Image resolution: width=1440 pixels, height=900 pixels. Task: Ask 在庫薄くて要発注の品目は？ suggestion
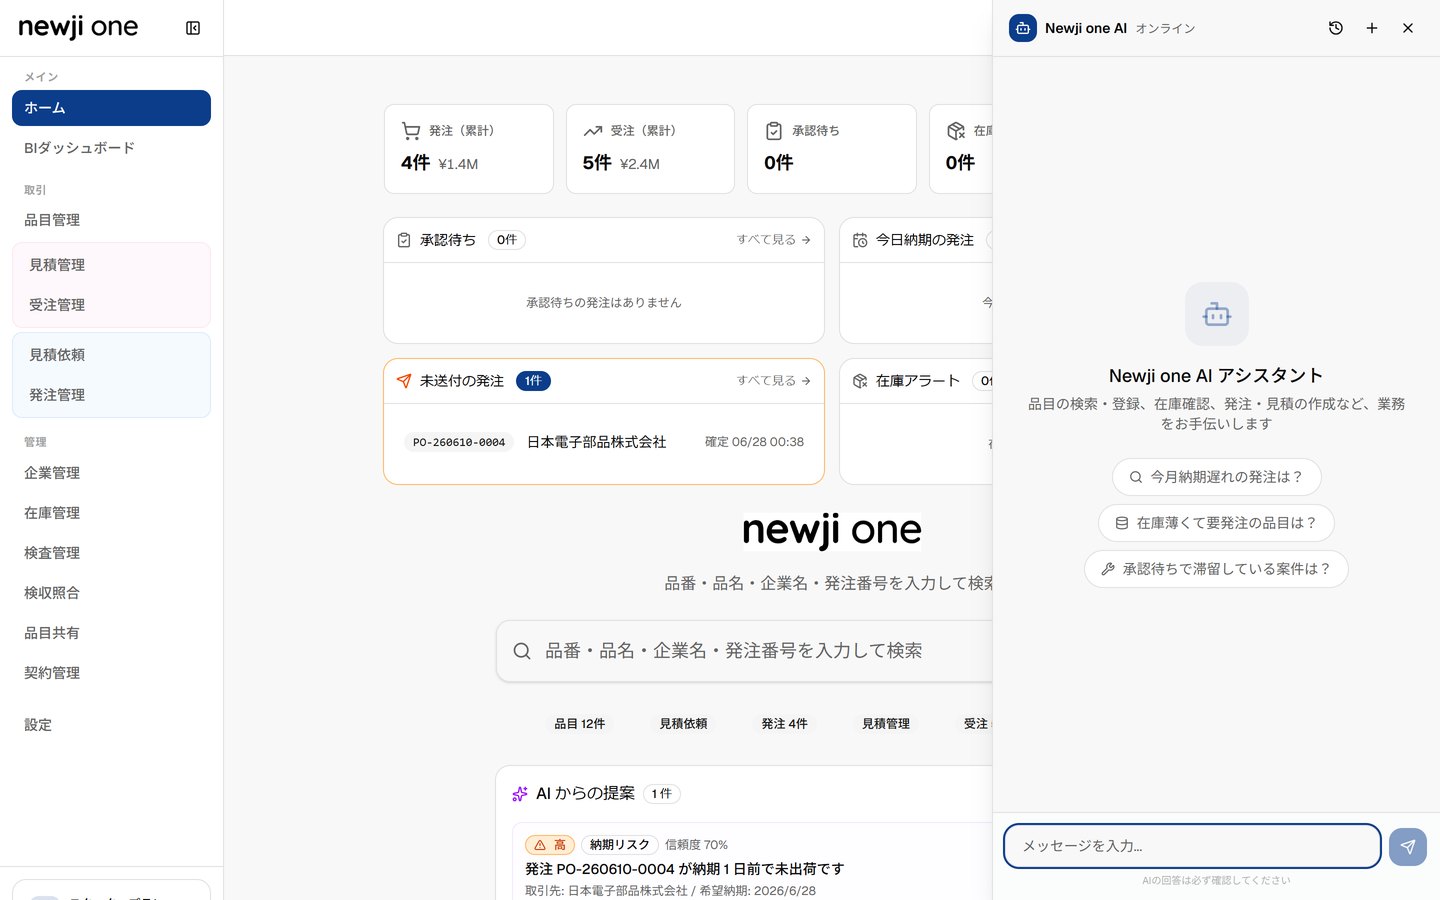1217,523
